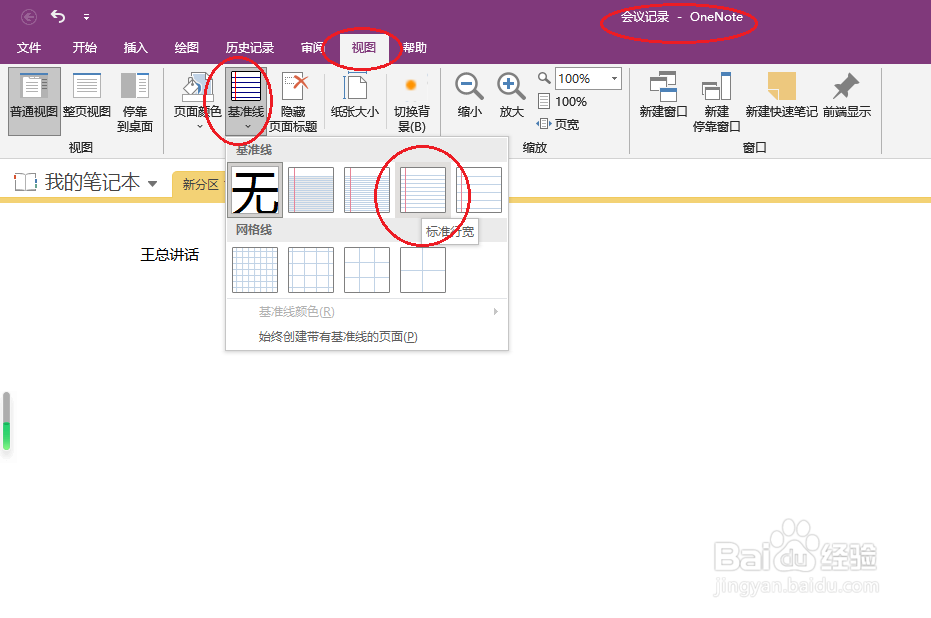
Task: Click the back arrow in title bar
Action: [28, 17]
